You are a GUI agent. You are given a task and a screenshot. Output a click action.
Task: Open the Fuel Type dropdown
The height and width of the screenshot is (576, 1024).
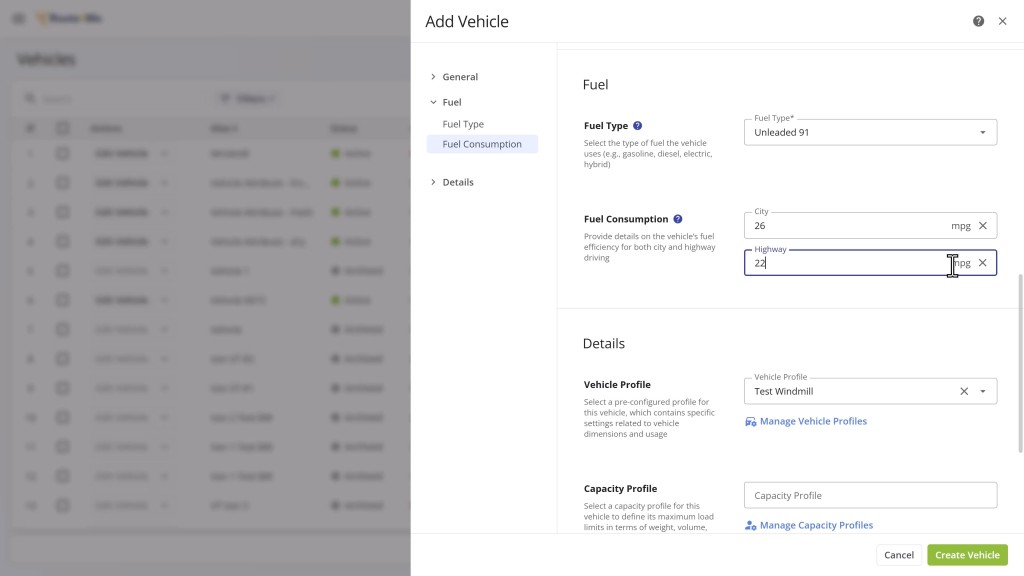[982, 132]
